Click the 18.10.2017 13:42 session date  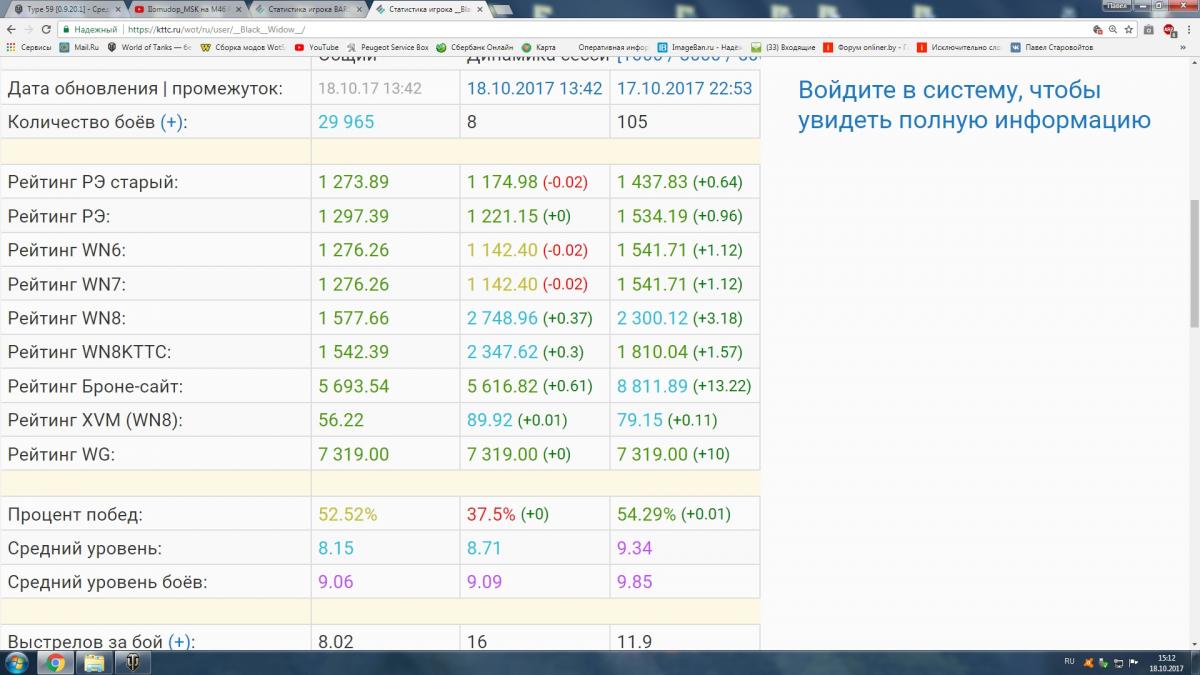[534, 88]
